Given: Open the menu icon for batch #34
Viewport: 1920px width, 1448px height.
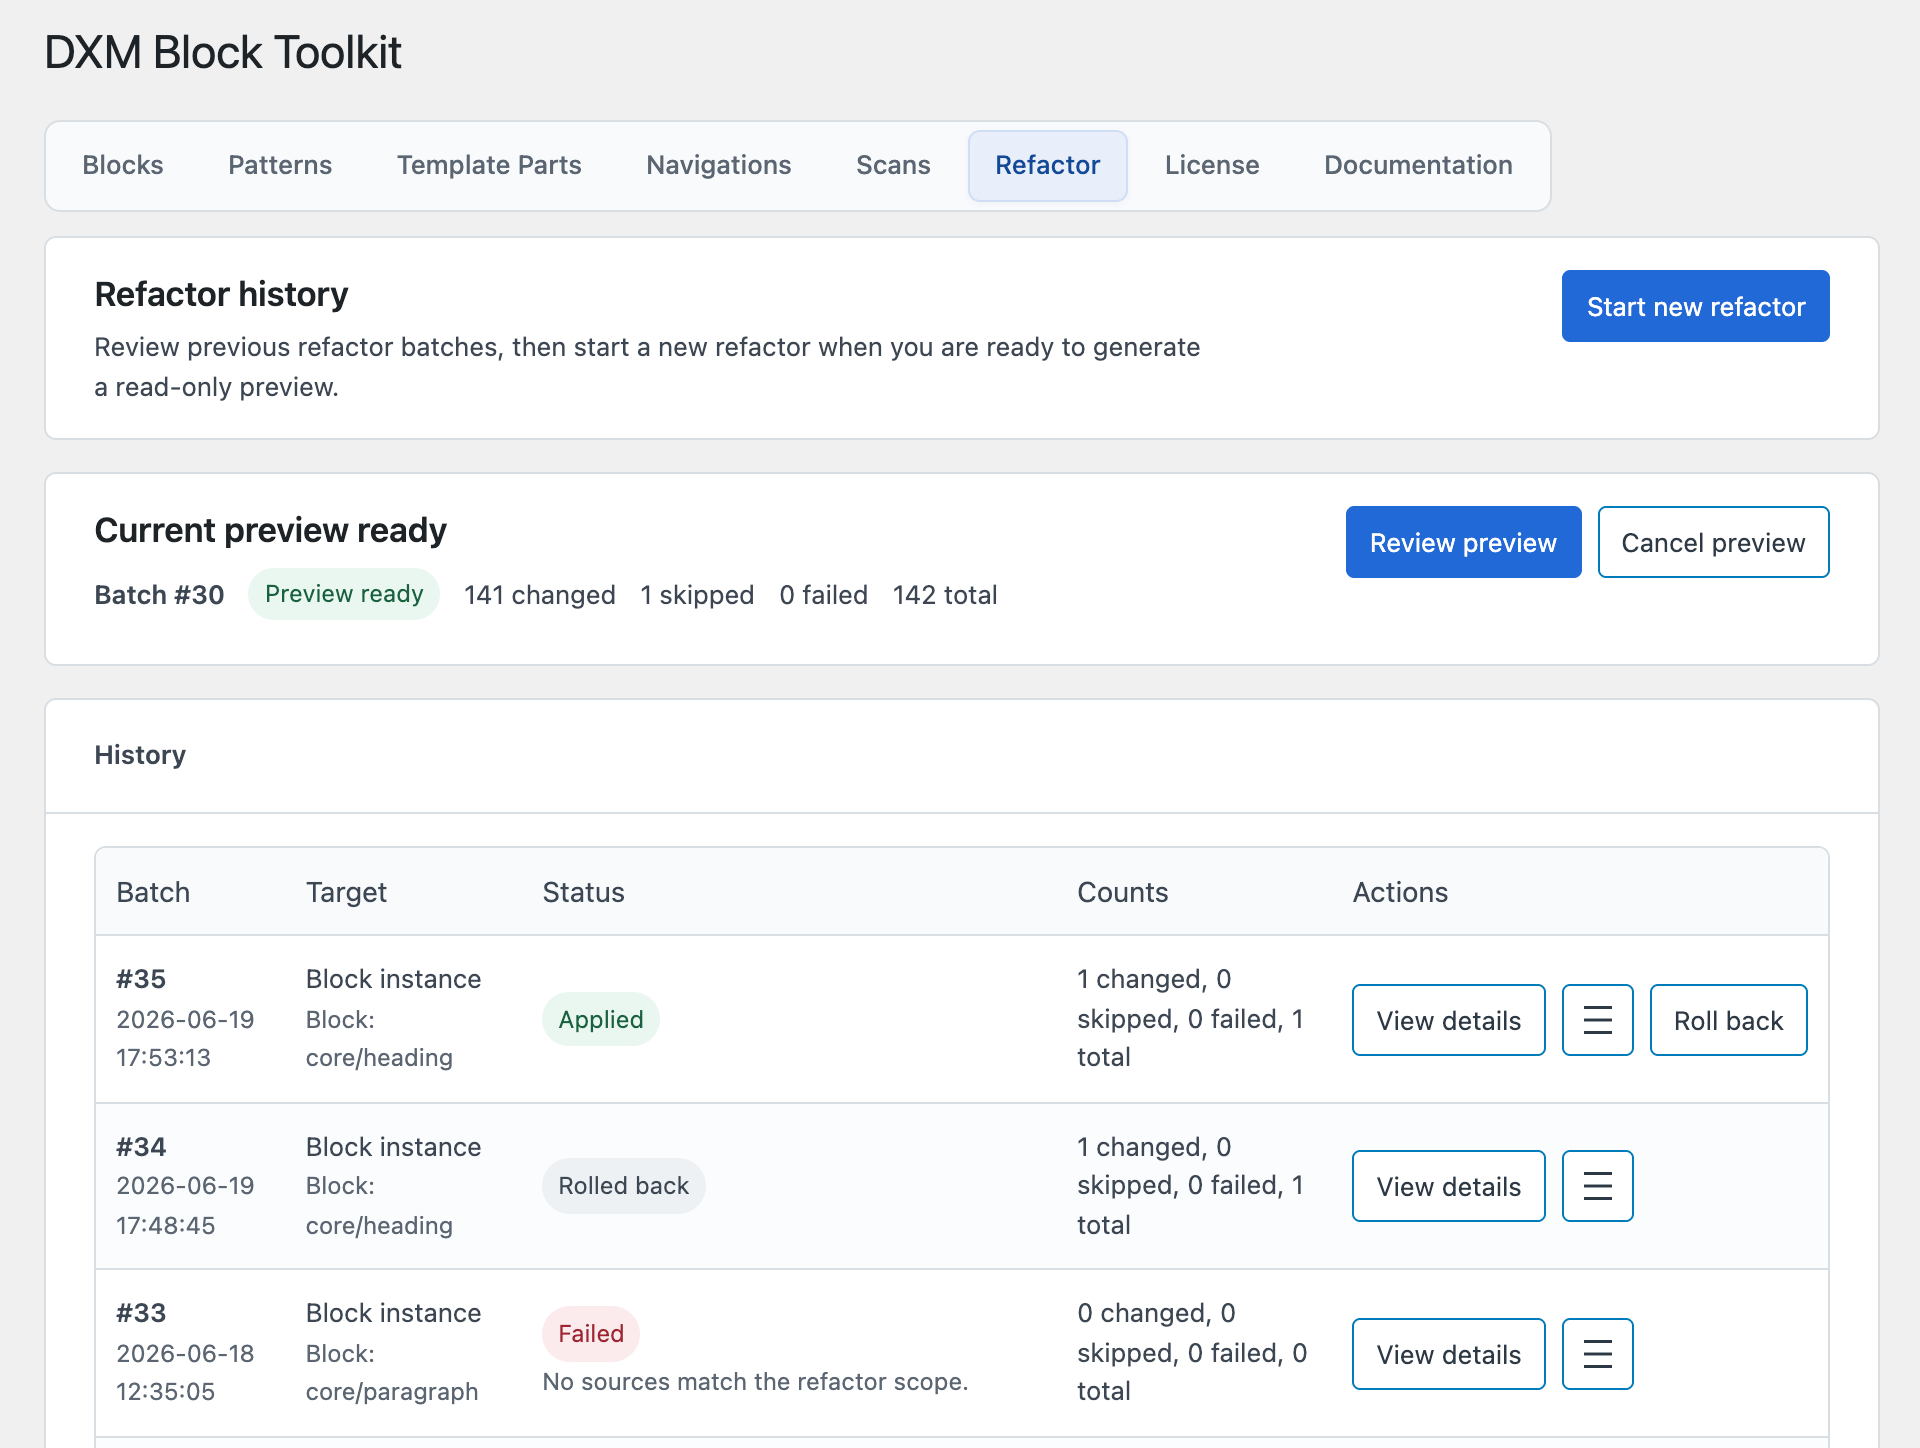Looking at the screenshot, I should pos(1597,1186).
